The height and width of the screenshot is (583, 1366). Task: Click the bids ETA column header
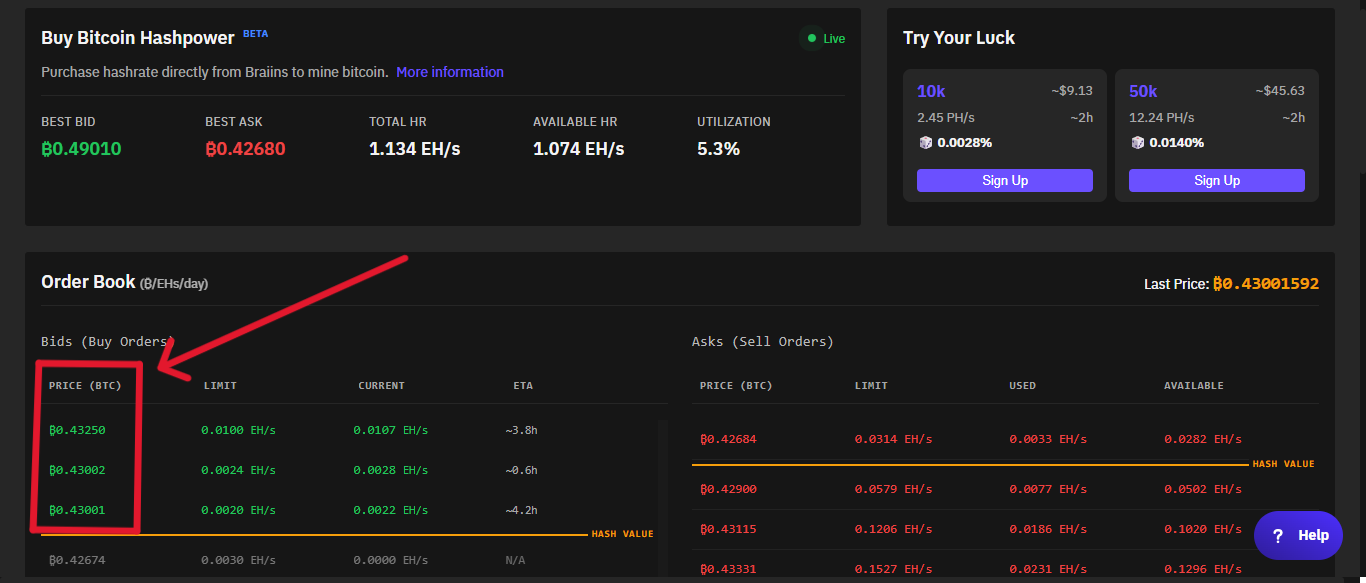tap(523, 386)
